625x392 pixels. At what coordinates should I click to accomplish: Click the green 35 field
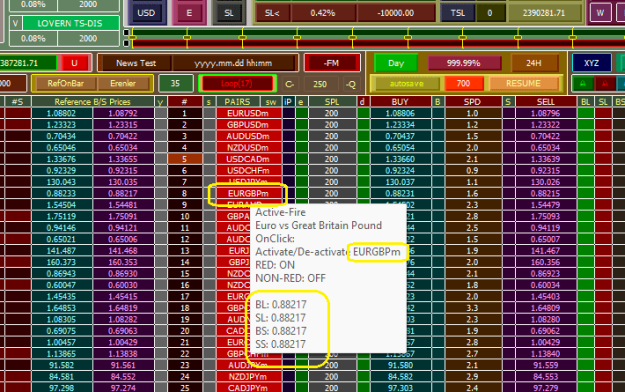(175, 83)
